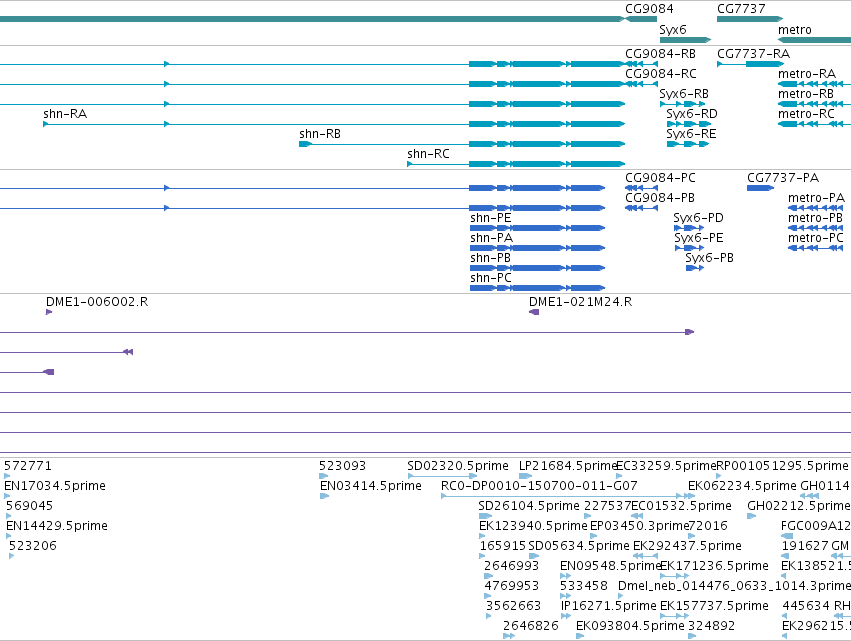
Task: Select the 4769953 EST feature
Action: pos(487,596)
